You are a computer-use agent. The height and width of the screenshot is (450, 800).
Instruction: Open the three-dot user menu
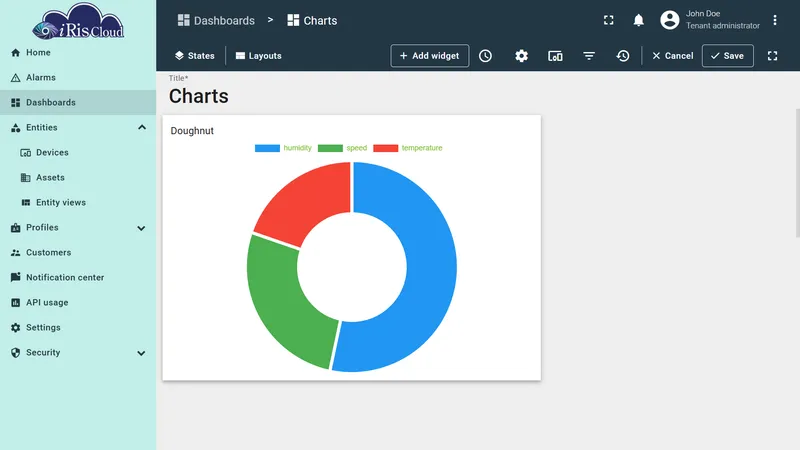[774, 20]
